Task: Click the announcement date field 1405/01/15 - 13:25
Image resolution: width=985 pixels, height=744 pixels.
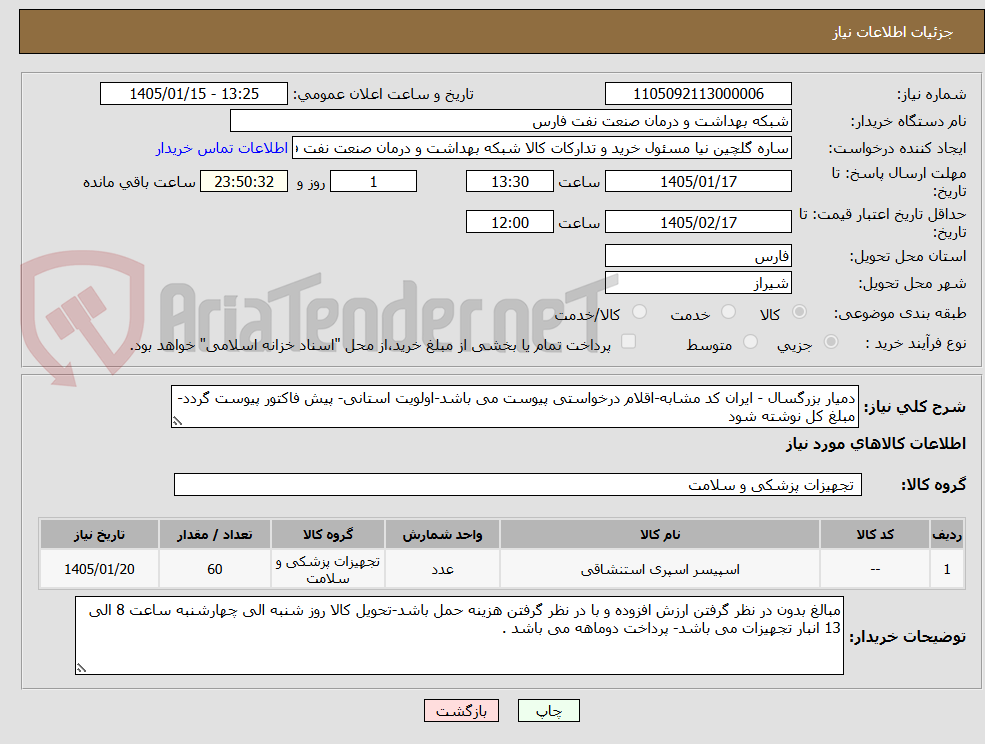Action: 193,94
